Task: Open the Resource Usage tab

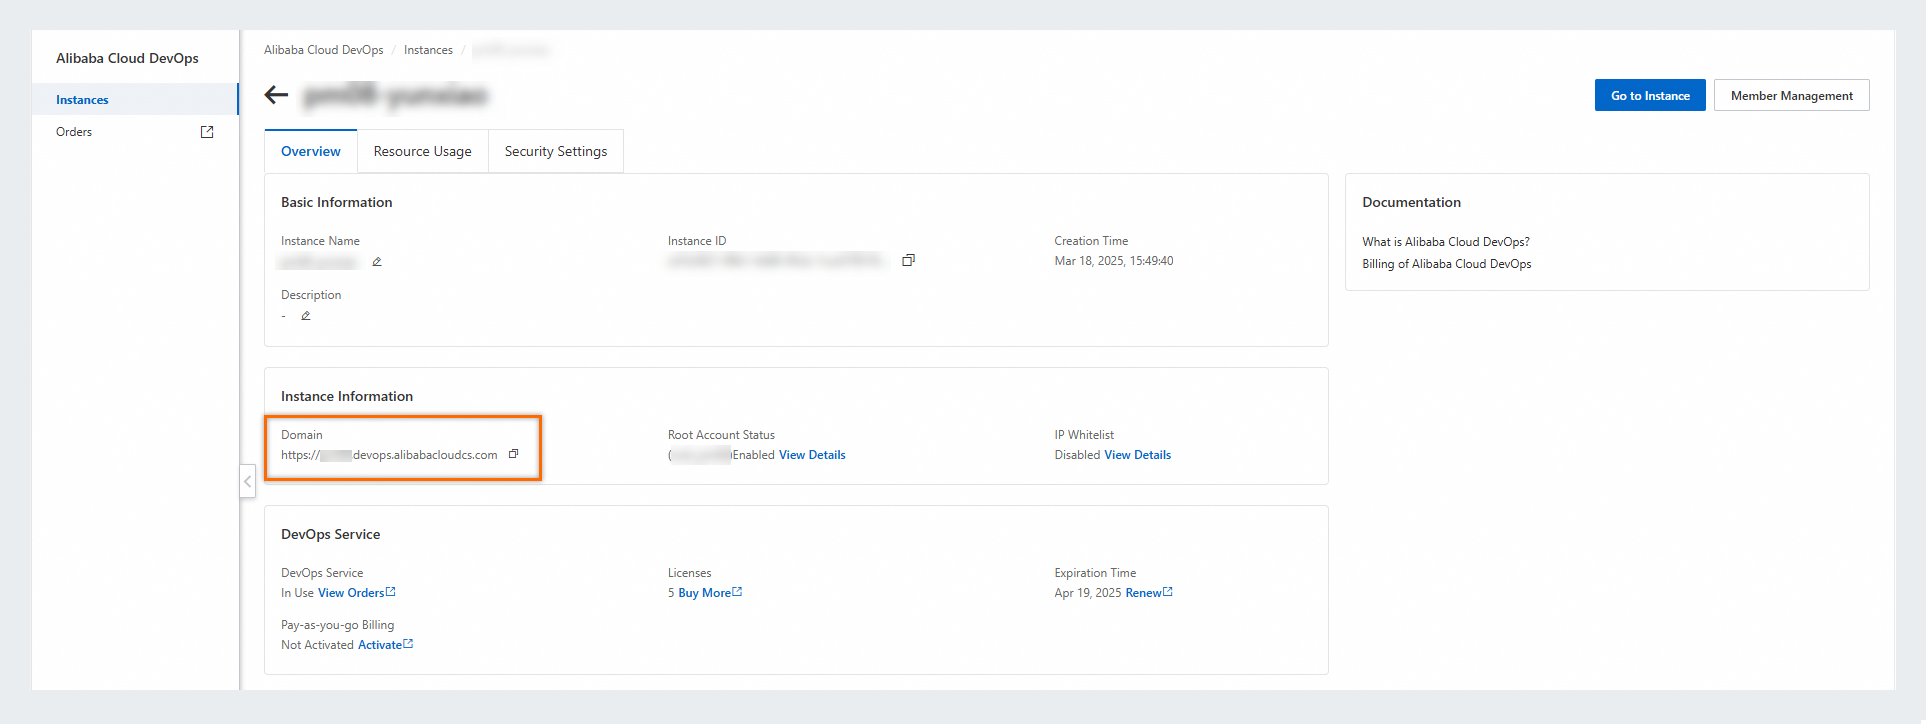Action: click(x=423, y=151)
